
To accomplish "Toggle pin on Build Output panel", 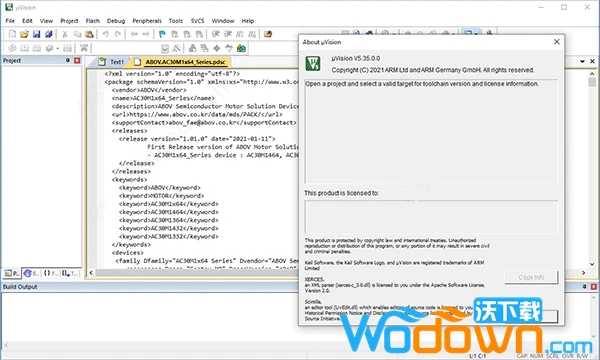I will (584, 287).
